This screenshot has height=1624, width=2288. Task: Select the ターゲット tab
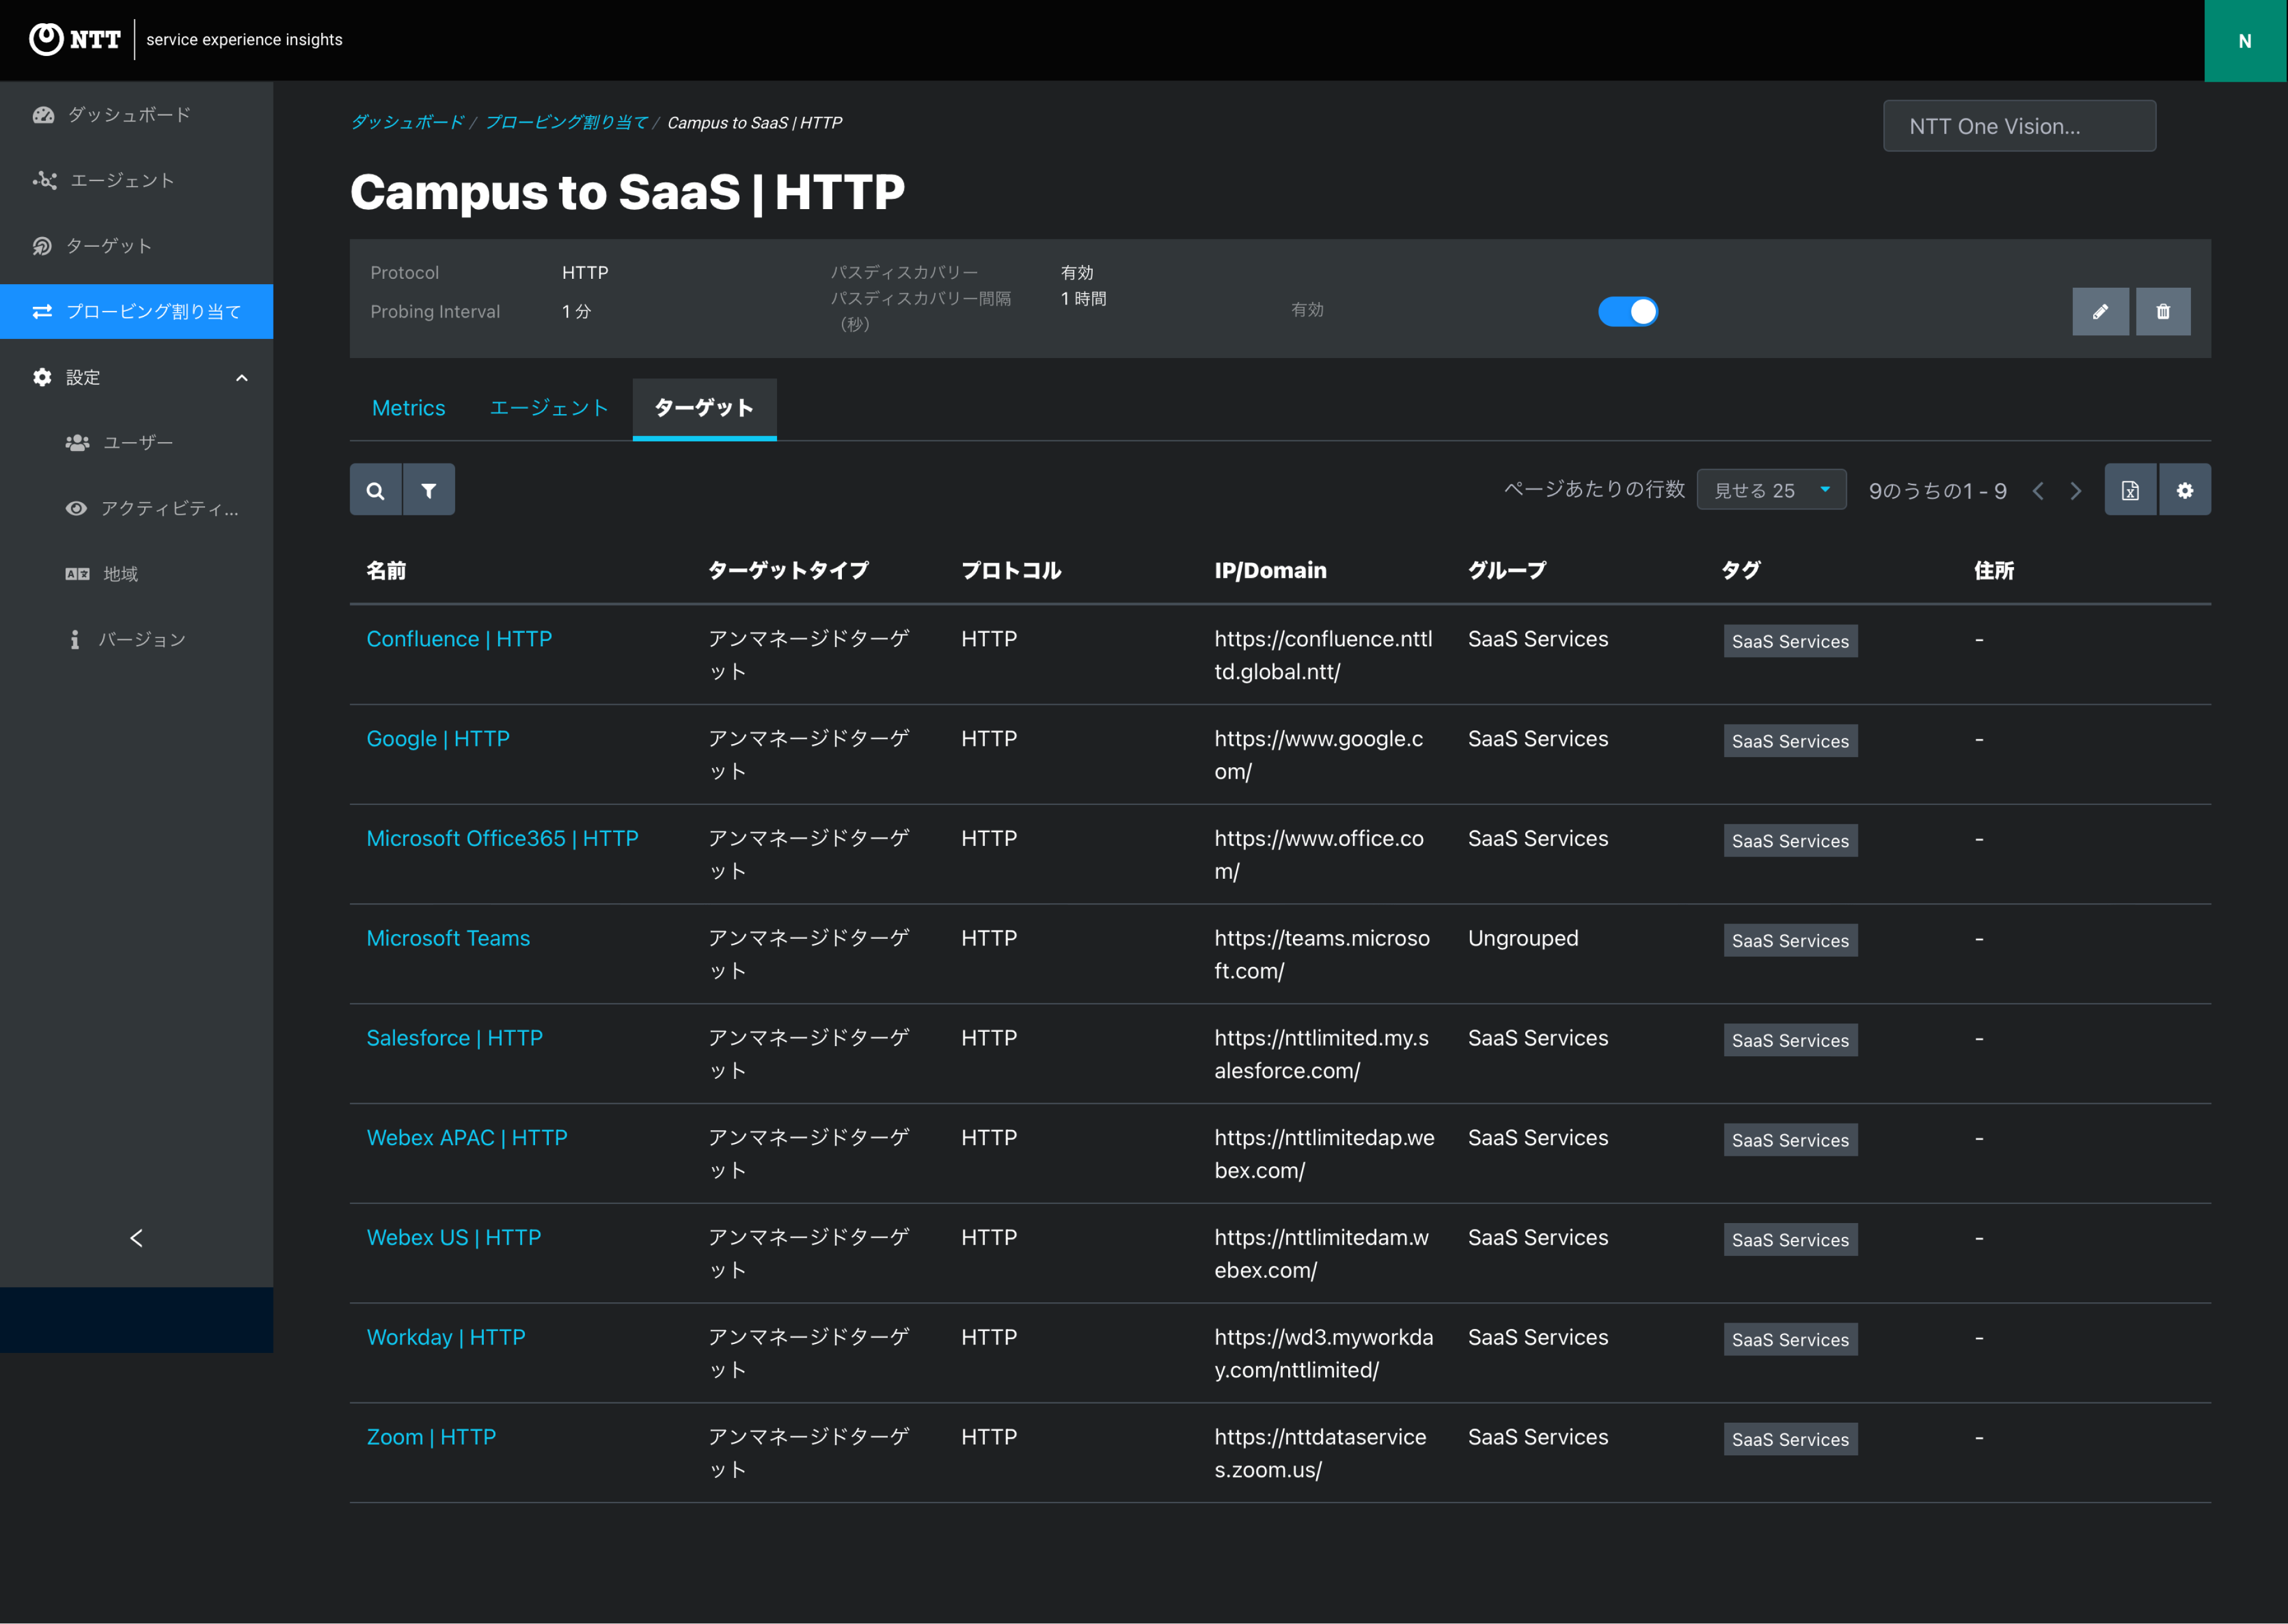[704, 408]
